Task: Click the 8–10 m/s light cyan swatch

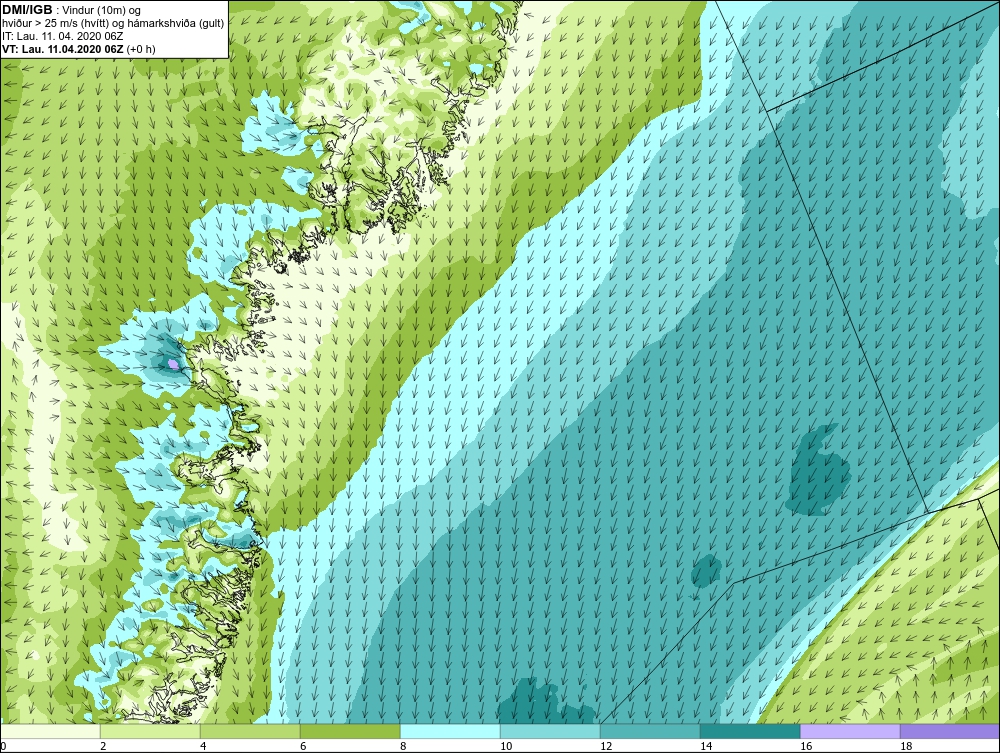Action: 450,731
